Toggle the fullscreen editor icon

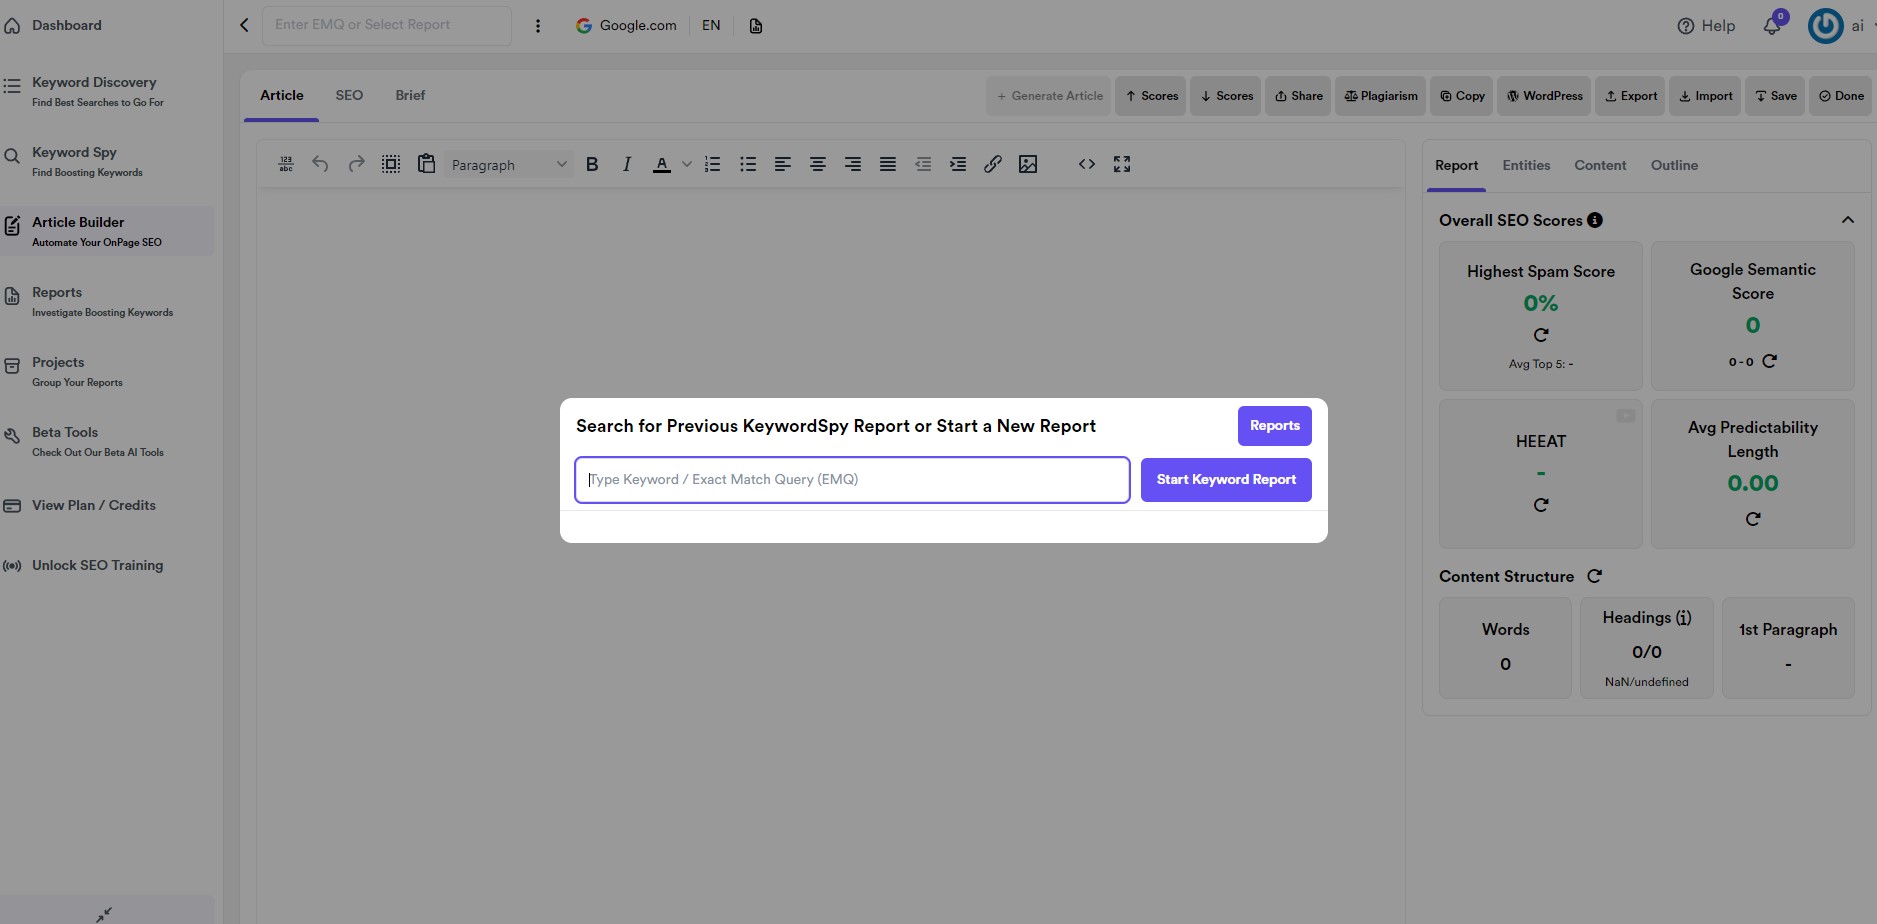click(x=1122, y=164)
